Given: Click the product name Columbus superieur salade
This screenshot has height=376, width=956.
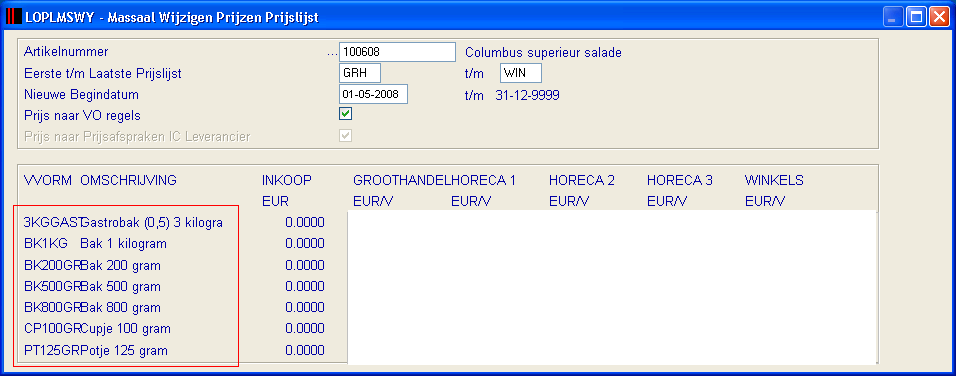Looking at the screenshot, I should [543, 53].
